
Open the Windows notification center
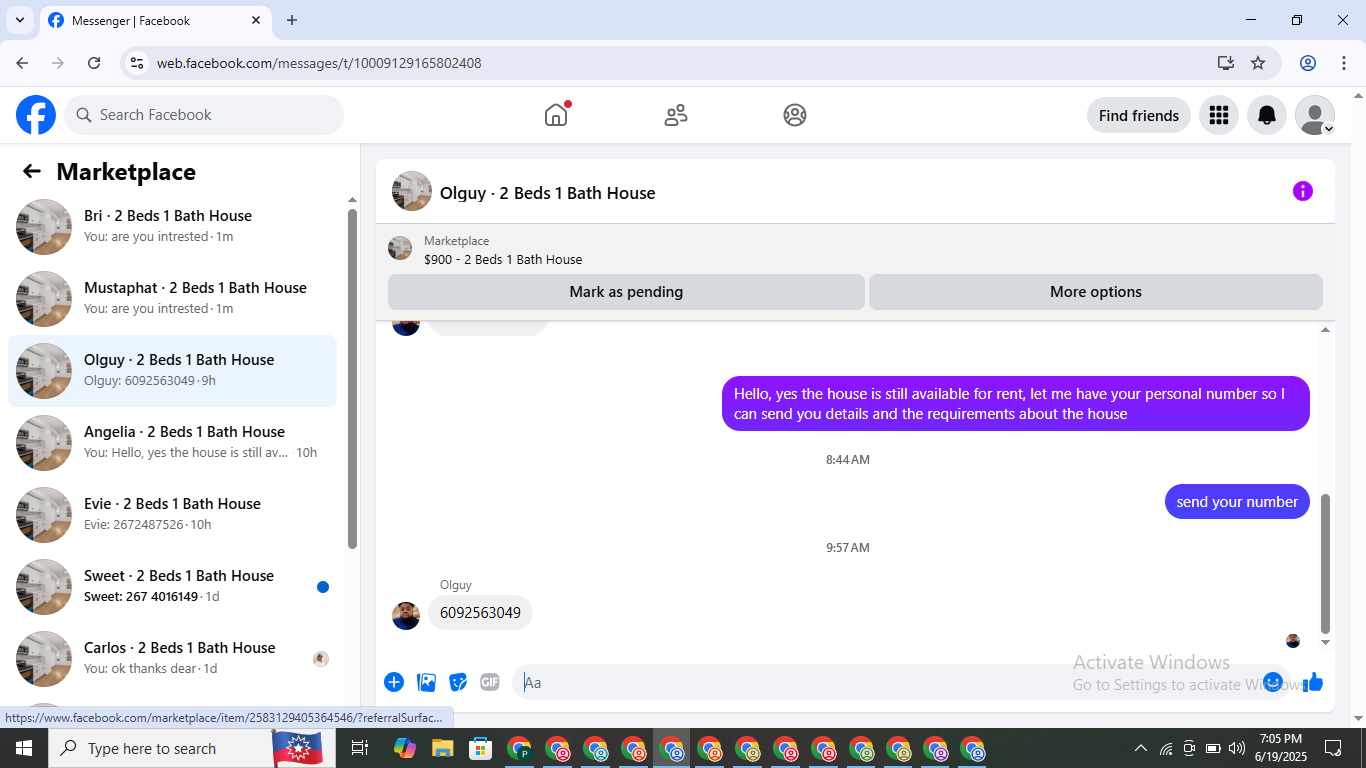coord(1333,748)
